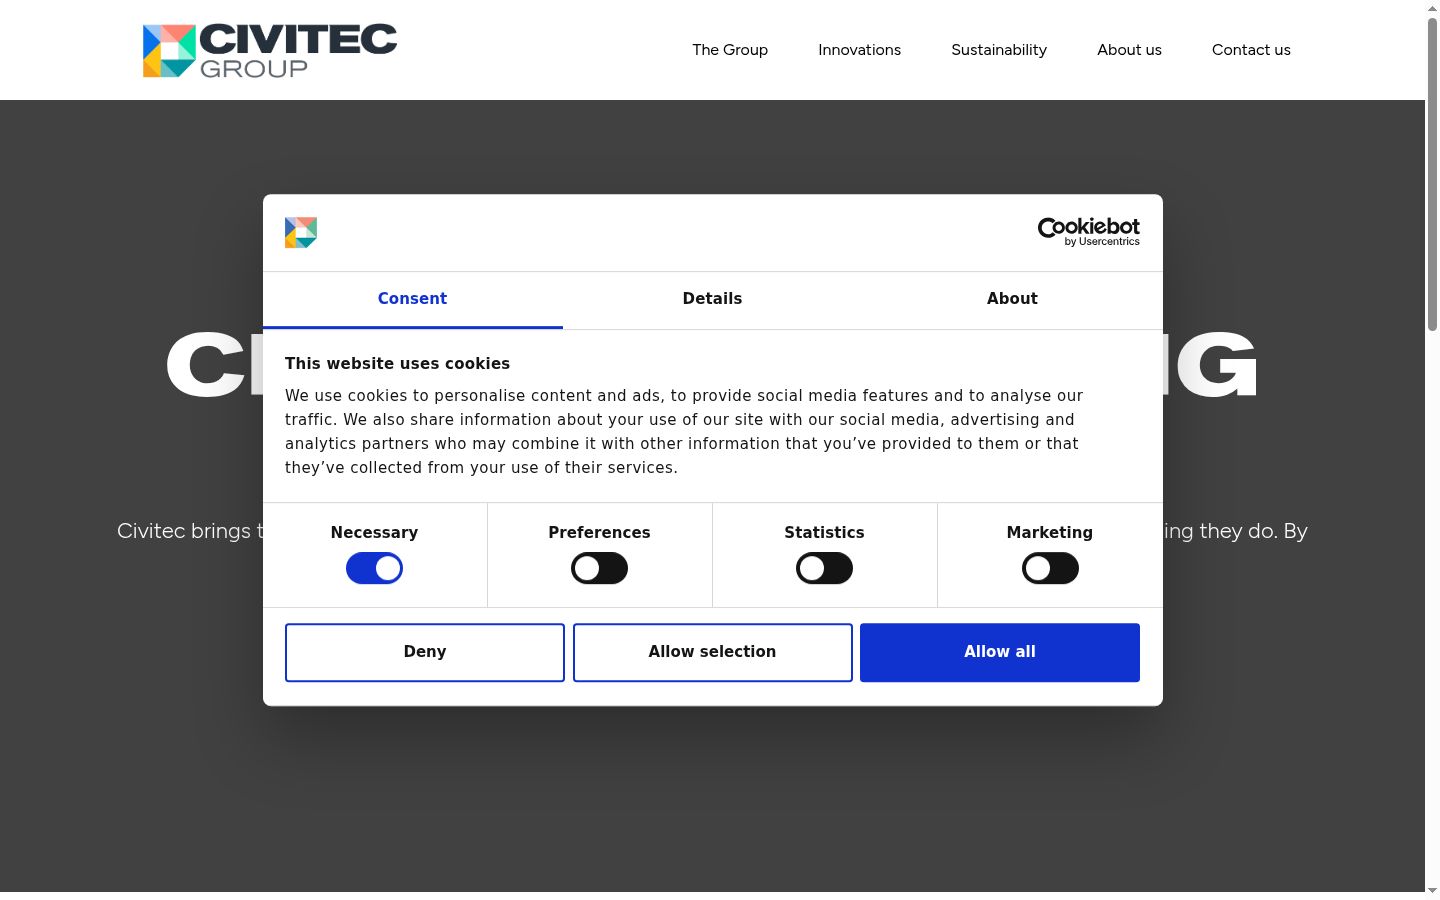This screenshot has width=1440, height=900.
Task: Open The Group menu item
Action: (x=730, y=50)
